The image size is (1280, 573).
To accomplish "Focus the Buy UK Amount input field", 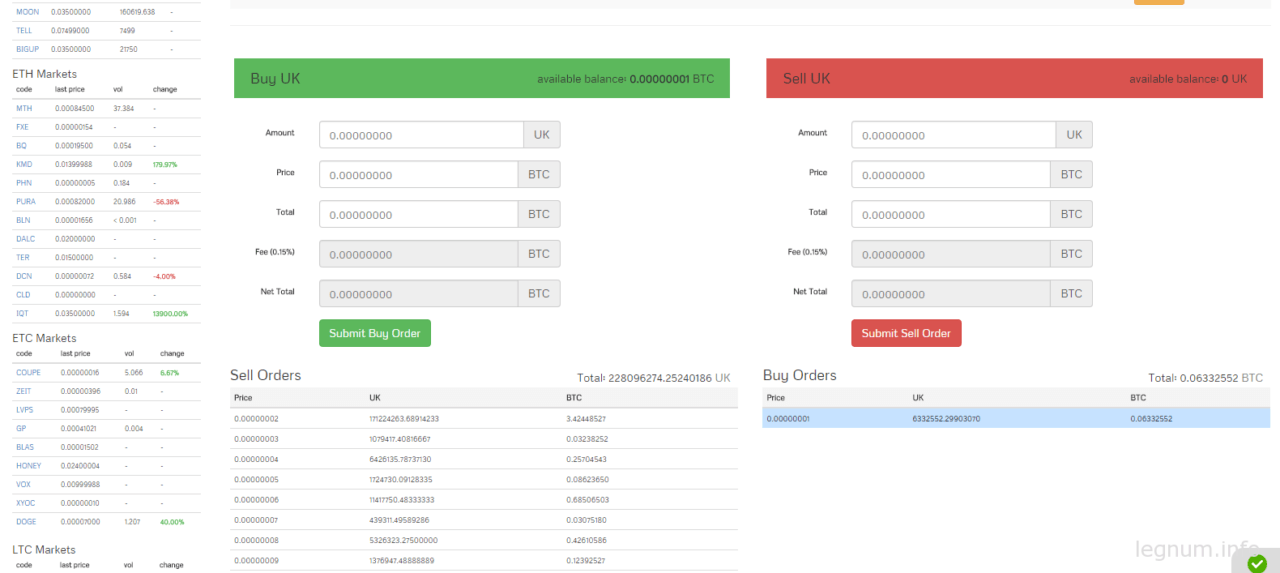I will click(x=421, y=135).
